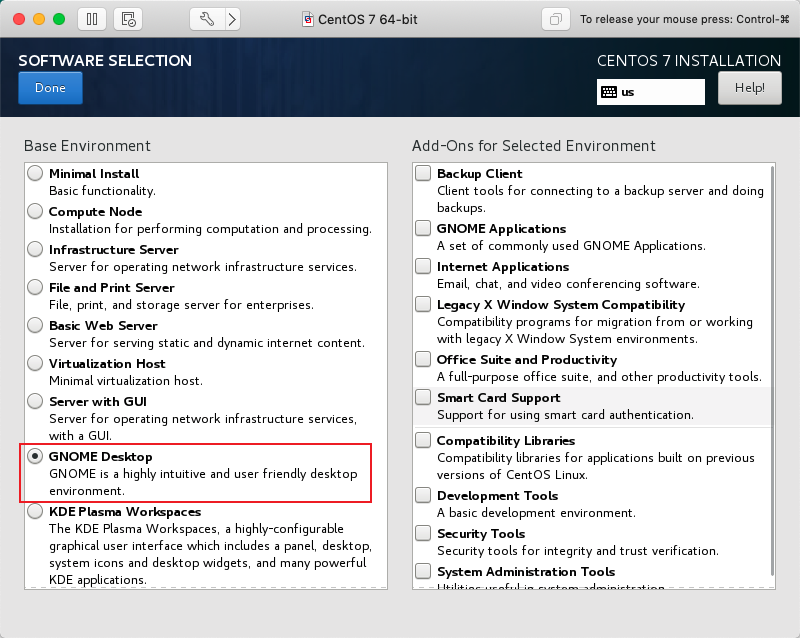Select the Server with GUI radio button
The width and height of the screenshot is (800, 638).
(35, 401)
